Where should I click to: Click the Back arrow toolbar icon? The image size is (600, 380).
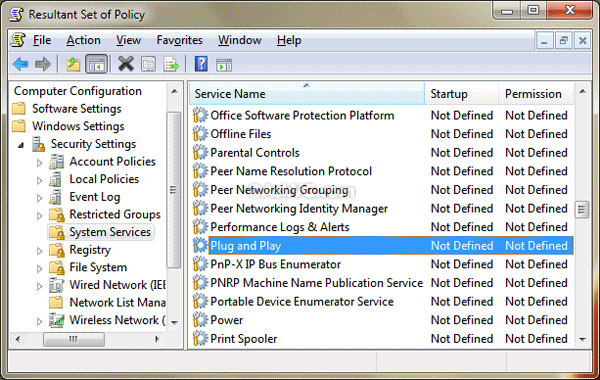pyautogui.click(x=21, y=64)
